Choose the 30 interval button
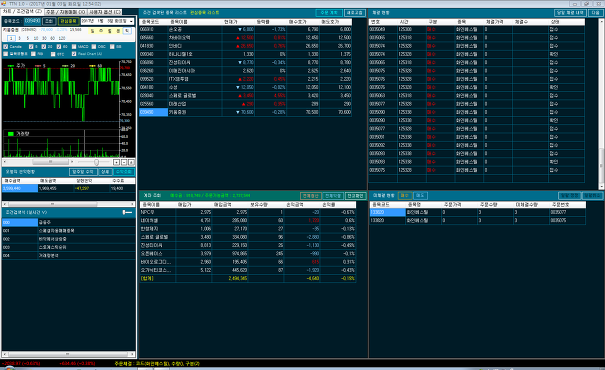The width and height of the screenshot is (605, 370). 44,38
